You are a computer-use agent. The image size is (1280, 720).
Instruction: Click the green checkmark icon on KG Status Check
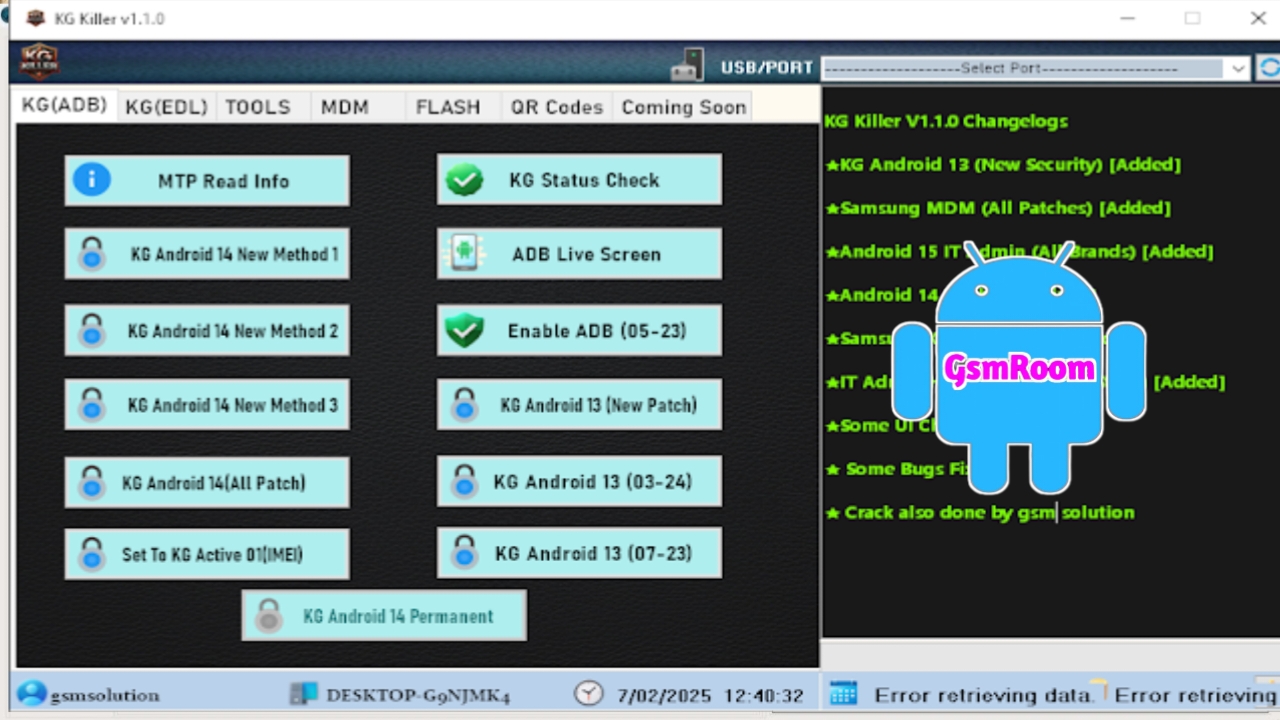(464, 180)
